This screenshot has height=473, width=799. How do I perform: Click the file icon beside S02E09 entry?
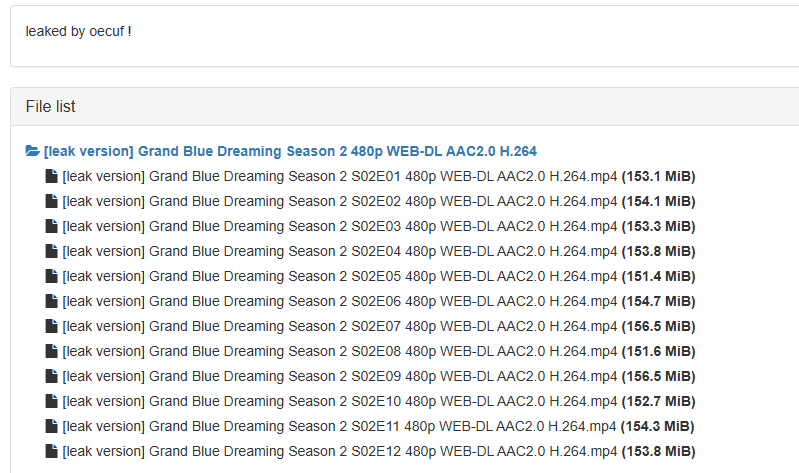click(51, 376)
